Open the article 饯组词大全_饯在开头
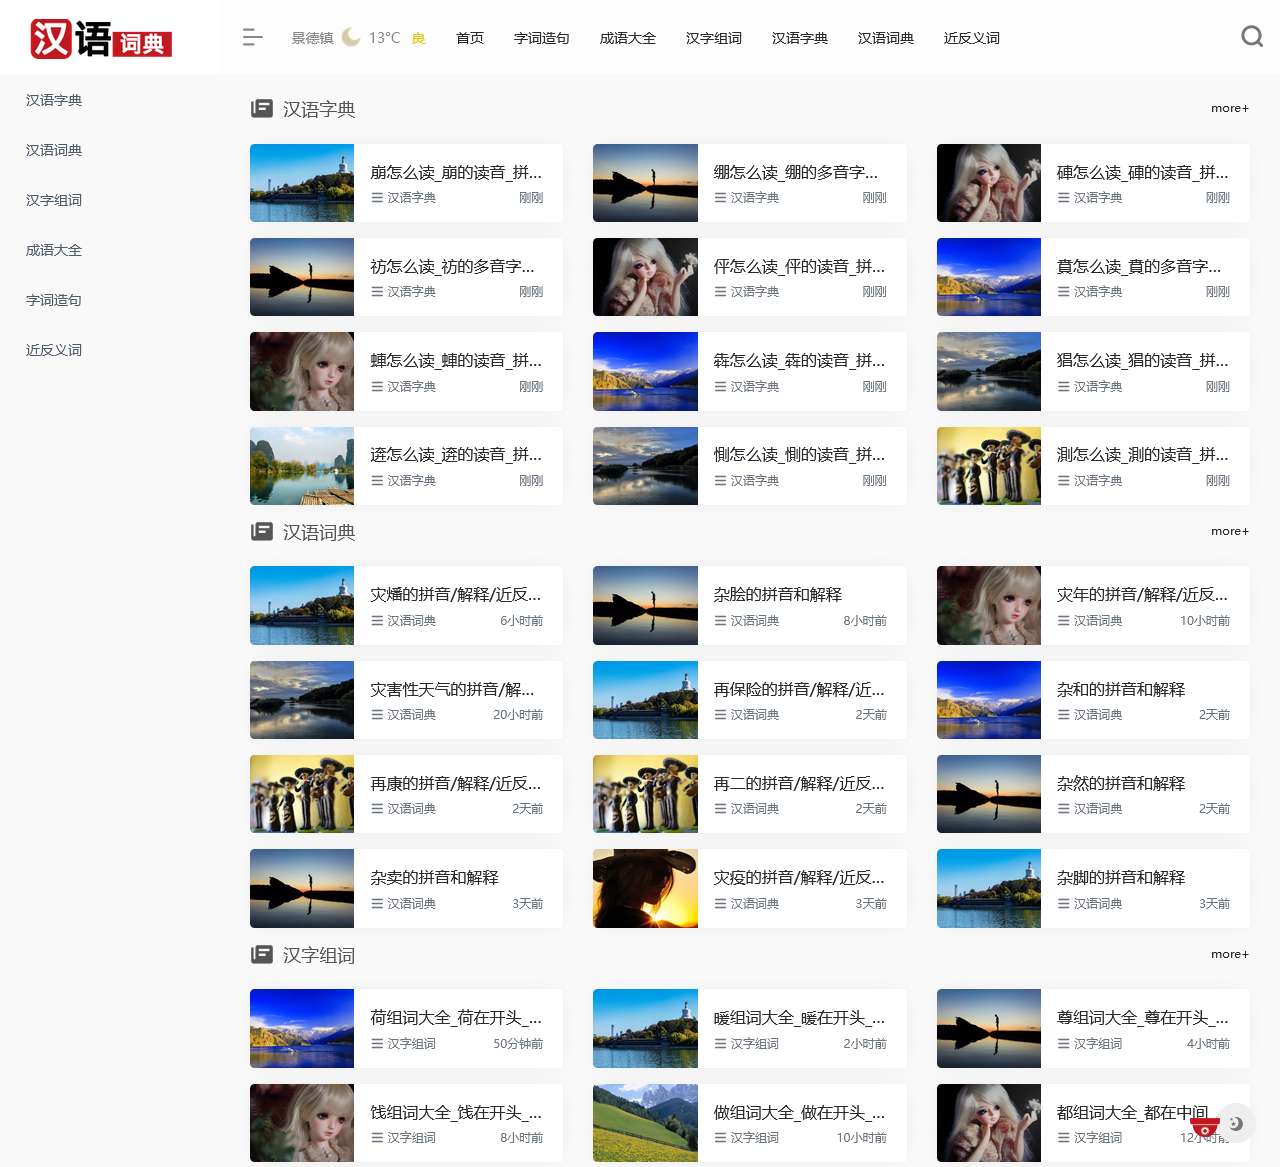This screenshot has height=1167, width=1280. click(456, 1112)
